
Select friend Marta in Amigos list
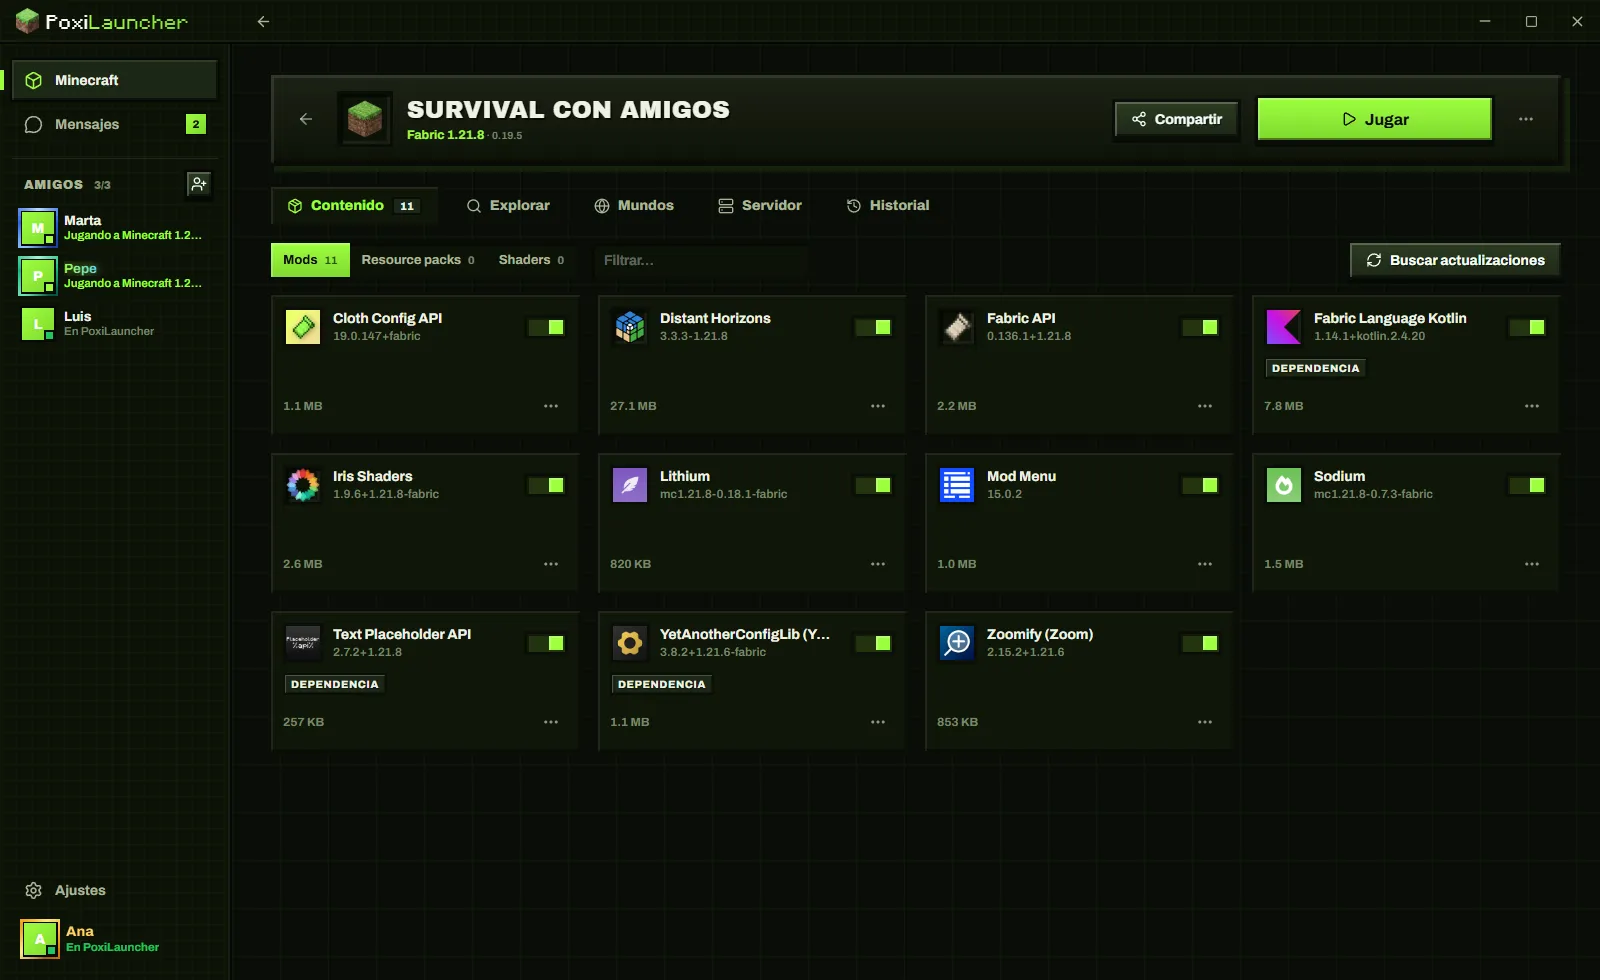point(114,228)
